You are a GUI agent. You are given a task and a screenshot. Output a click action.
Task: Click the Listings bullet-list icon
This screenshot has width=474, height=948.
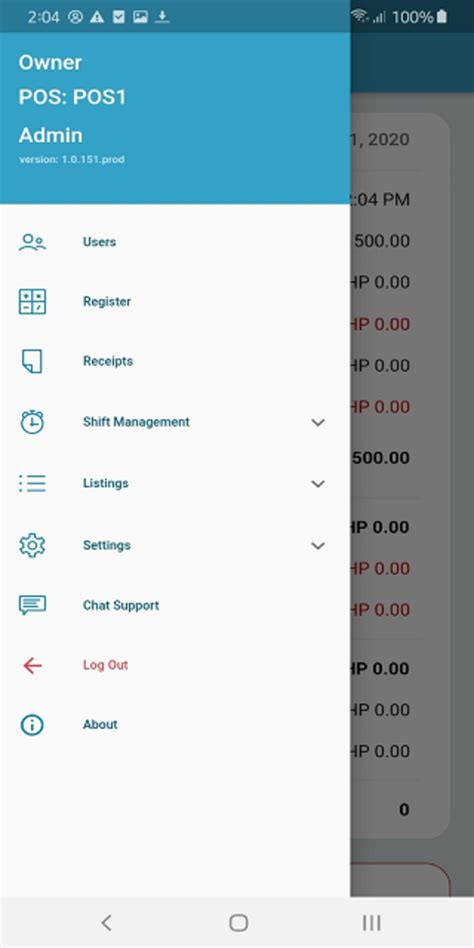tap(32, 483)
